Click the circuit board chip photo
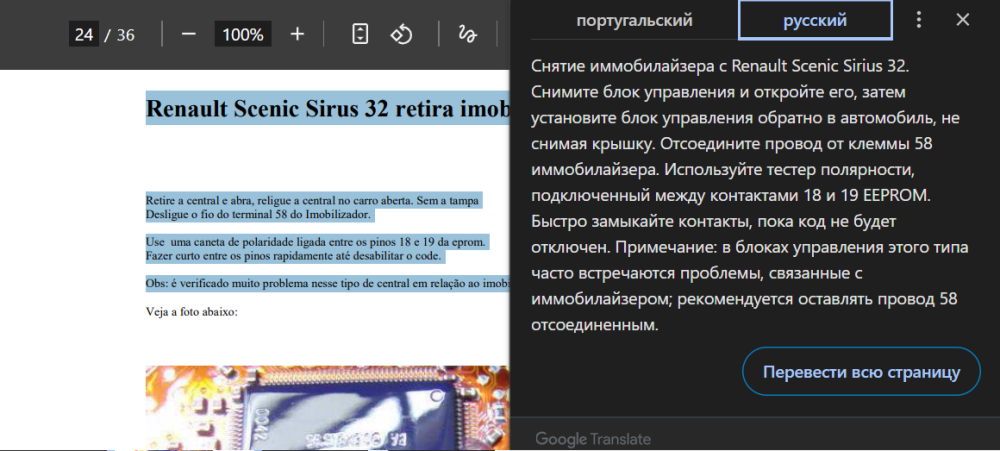Image resolution: width=1000 pixels, height=451 pixels. point(328,408)
